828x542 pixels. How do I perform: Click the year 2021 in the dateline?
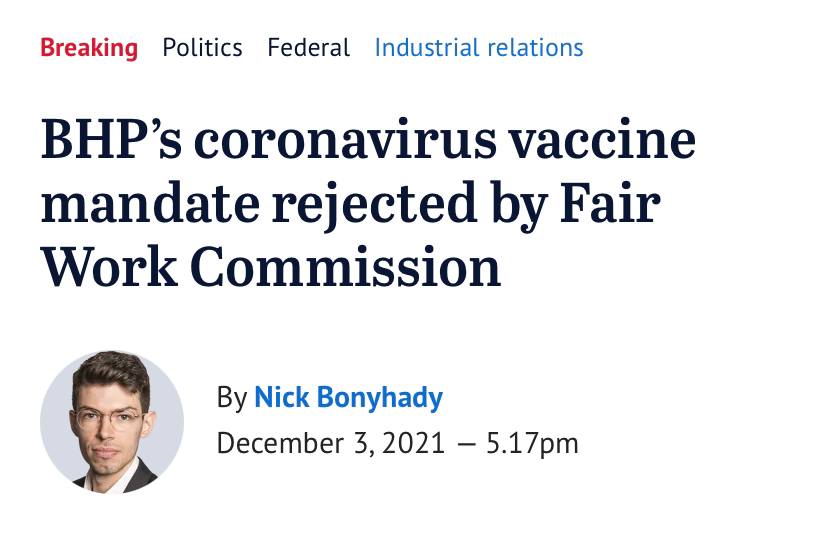tap(413, 443)
